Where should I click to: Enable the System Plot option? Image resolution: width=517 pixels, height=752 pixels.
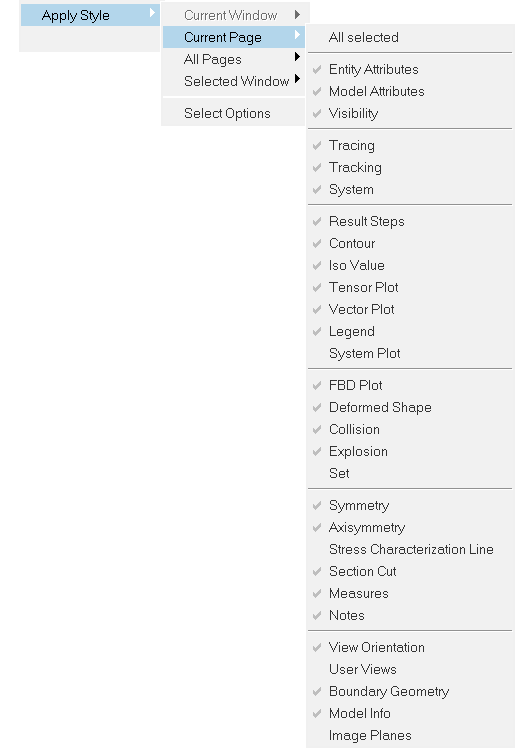(x=410, y=353)
